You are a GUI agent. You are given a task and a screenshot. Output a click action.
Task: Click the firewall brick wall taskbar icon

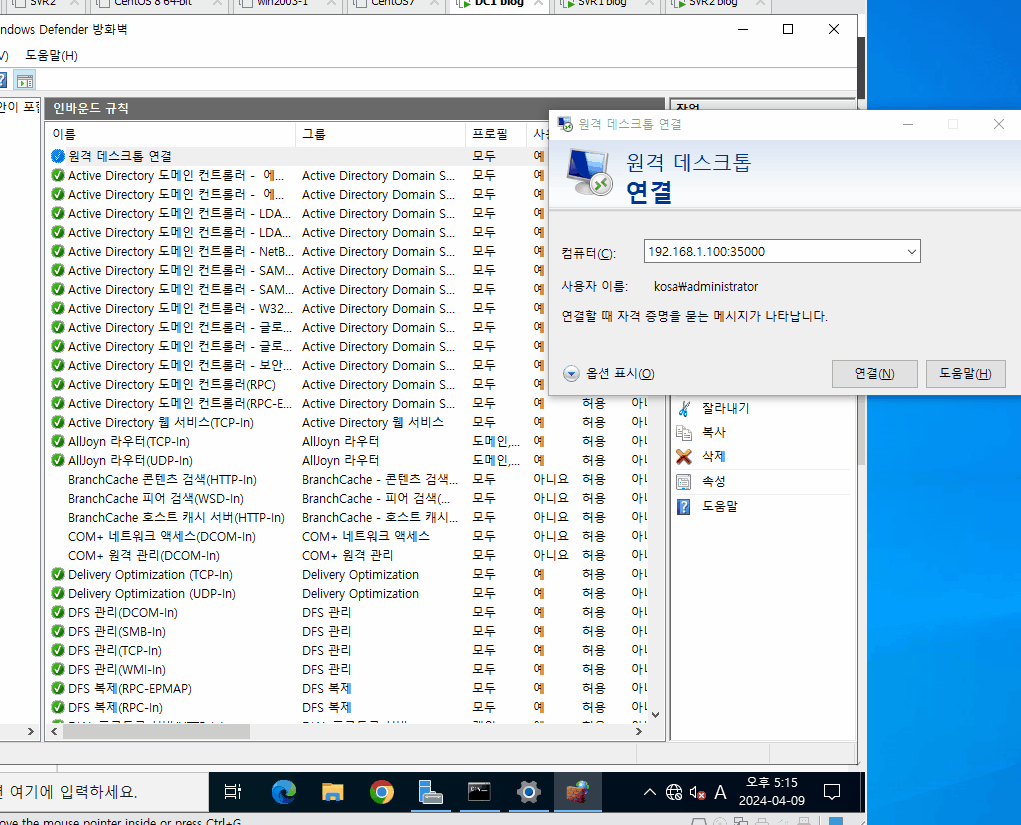[578, 792]
